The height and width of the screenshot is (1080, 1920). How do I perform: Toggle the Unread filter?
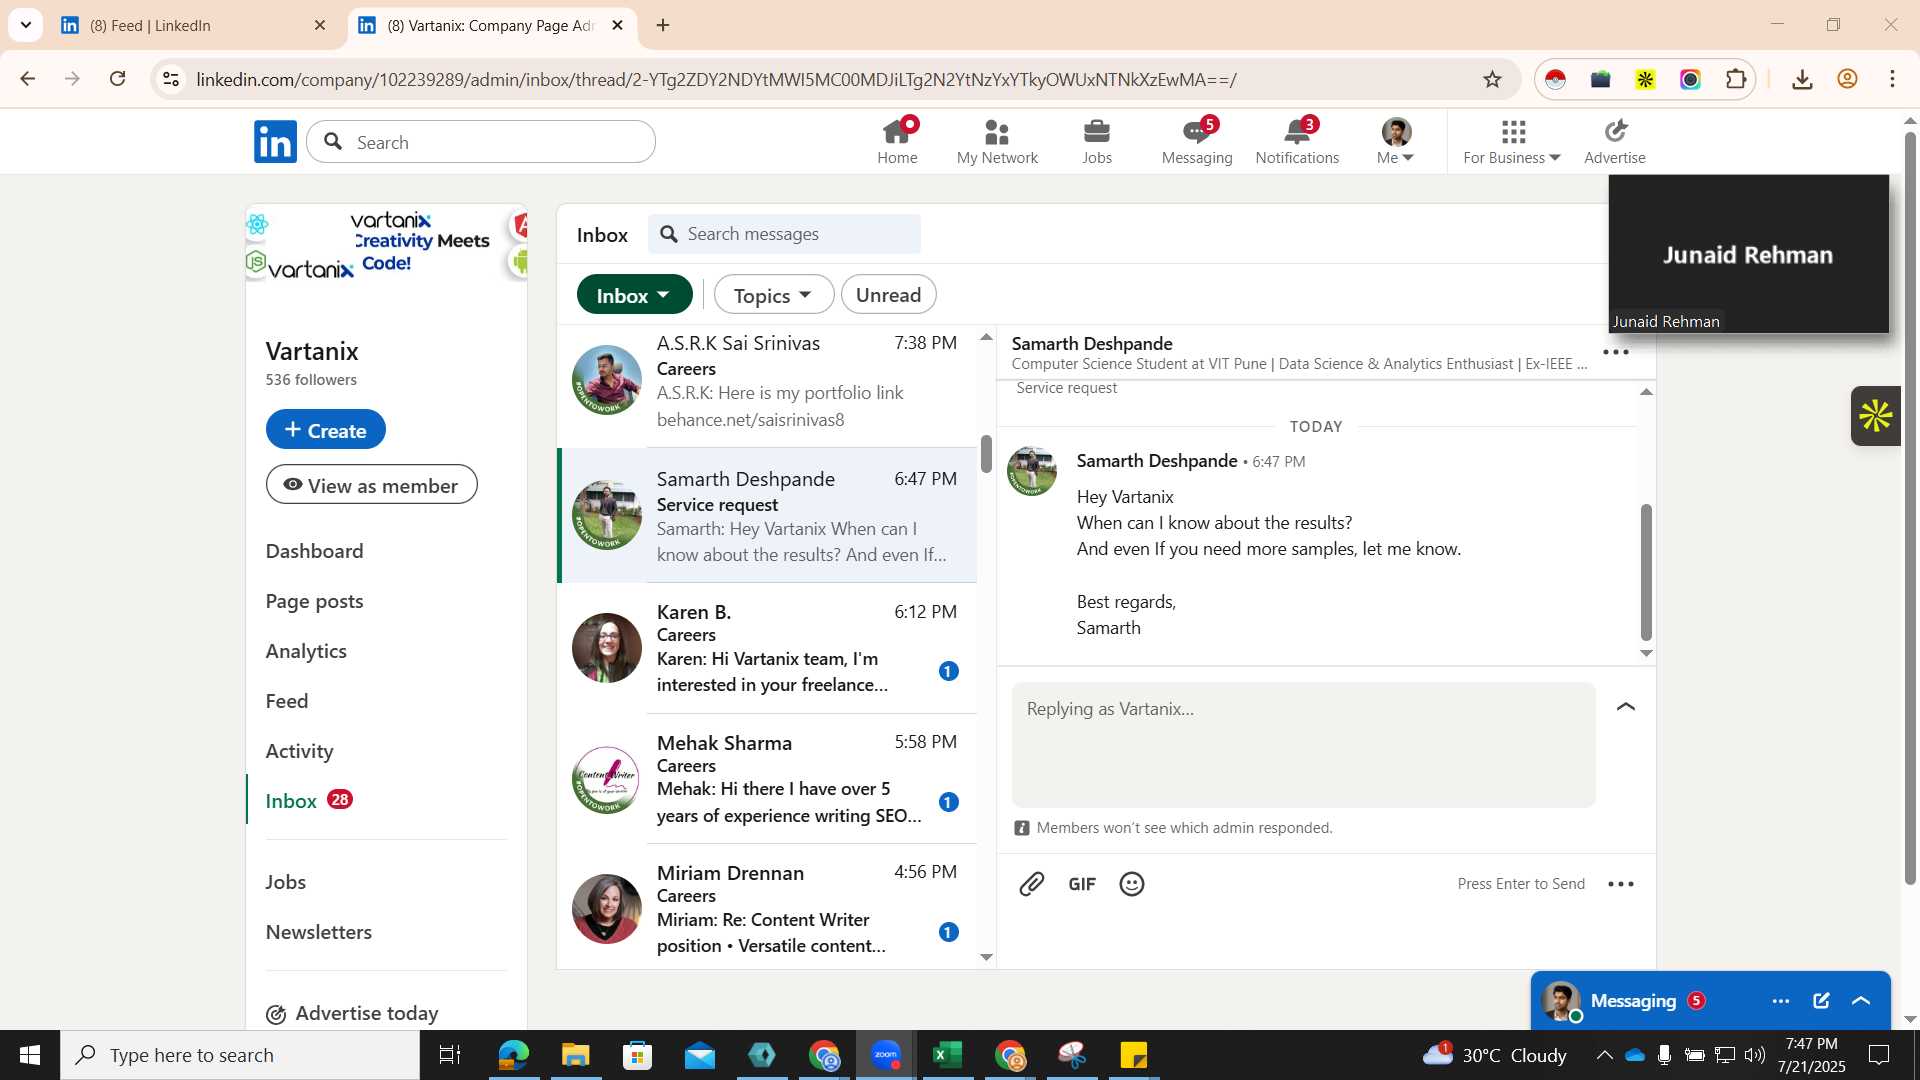tap(888, 295)
